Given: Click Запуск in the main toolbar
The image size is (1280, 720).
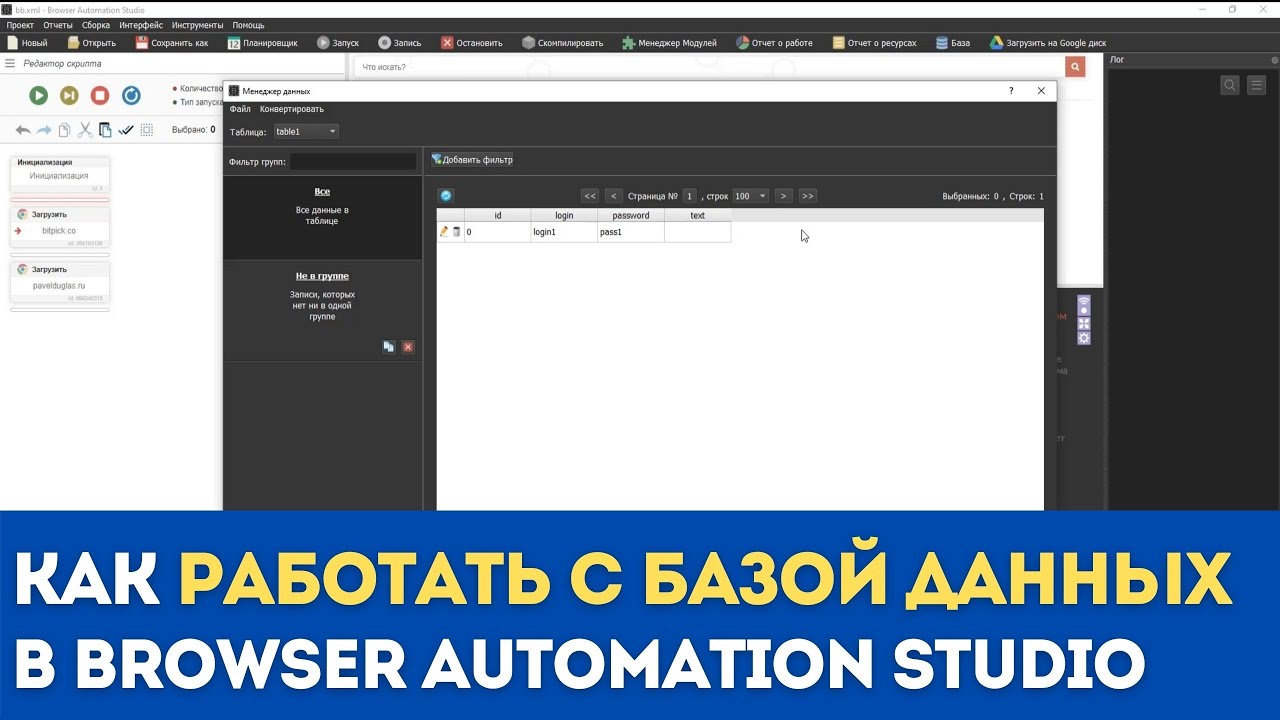Looking at the screenshot, I should 338,43.
